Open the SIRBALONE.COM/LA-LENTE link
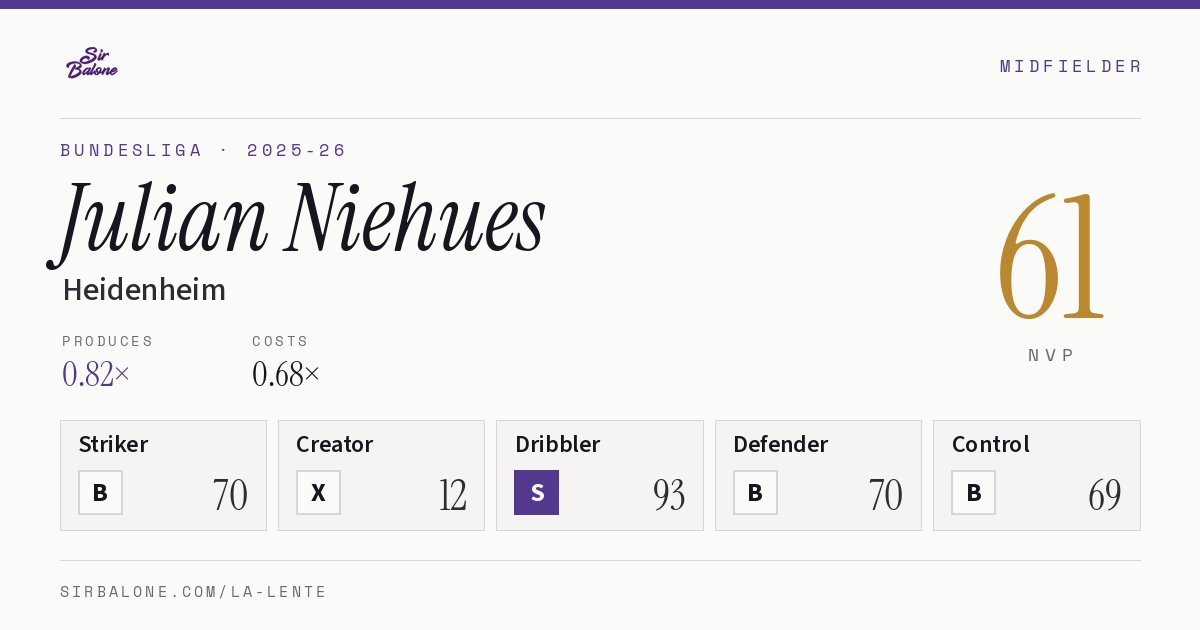Viewport: 1200px width, 630px height. 194,592
